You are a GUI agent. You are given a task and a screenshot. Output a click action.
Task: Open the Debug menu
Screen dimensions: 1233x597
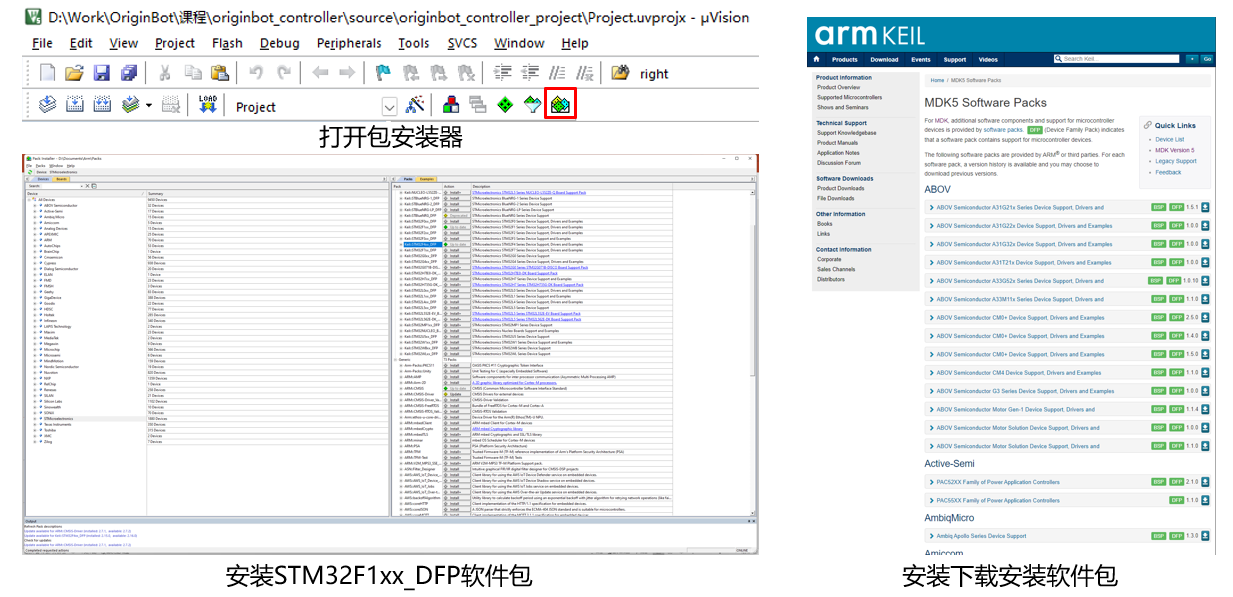280,43
